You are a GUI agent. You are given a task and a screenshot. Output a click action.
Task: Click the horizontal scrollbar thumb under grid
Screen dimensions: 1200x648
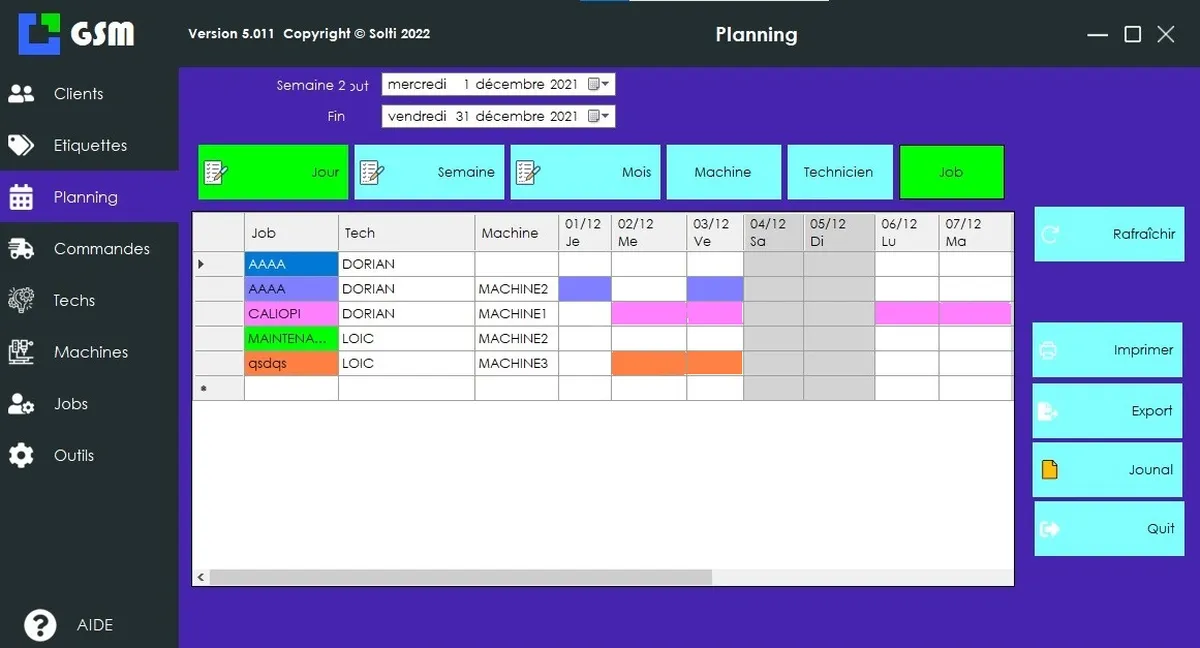(461, 577)
